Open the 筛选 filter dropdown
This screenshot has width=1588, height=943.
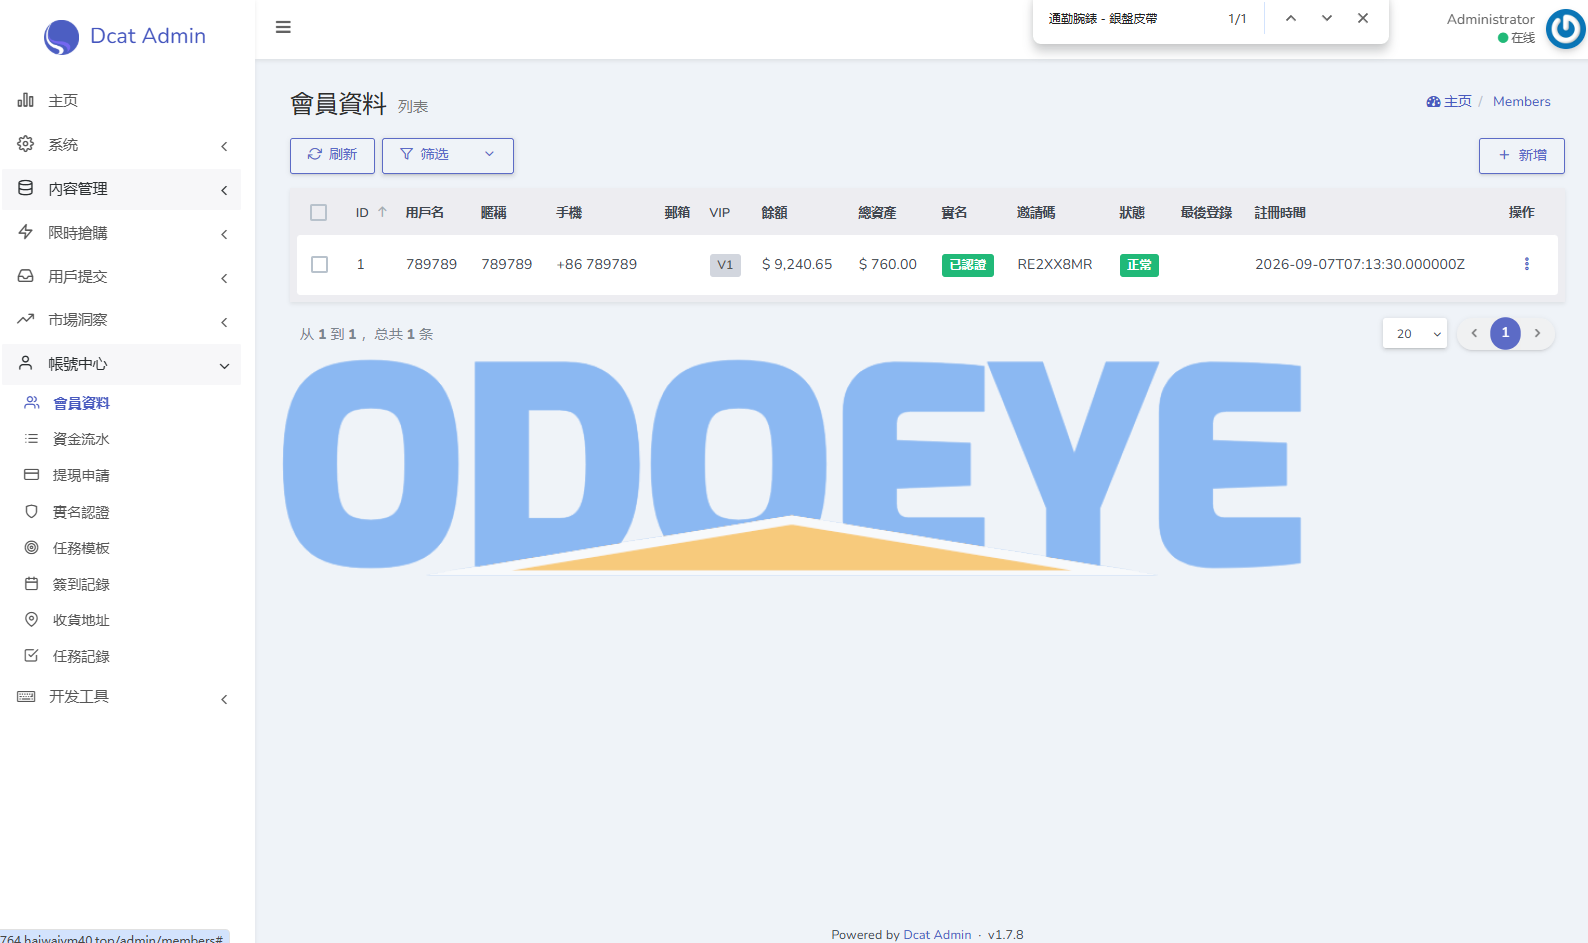click(448, 155)
